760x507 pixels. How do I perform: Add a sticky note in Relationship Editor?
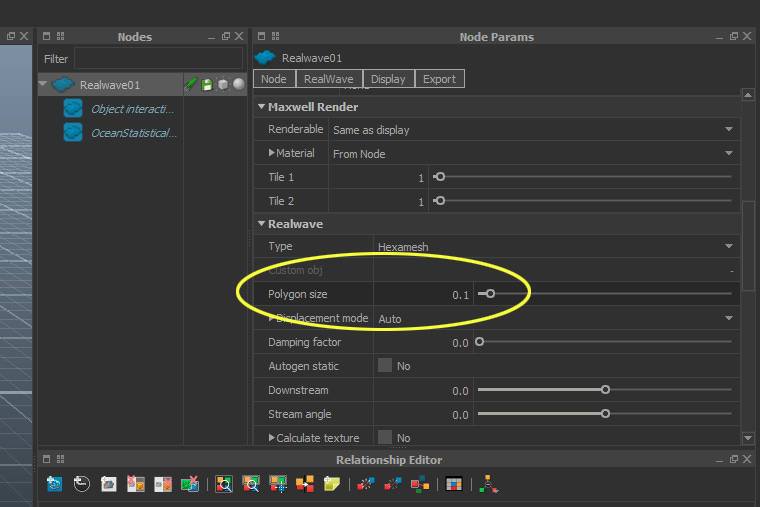332,484
